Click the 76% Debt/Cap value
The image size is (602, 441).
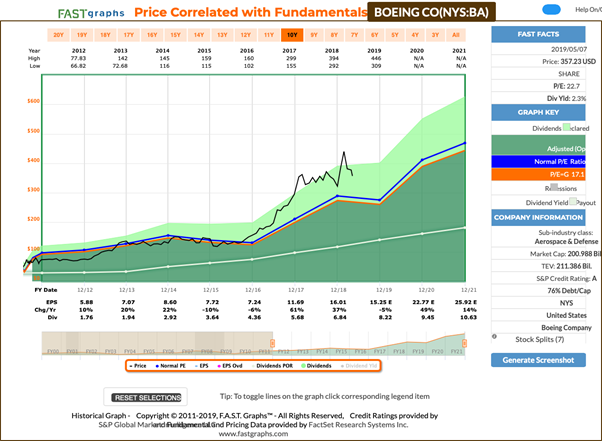pyautogui.click(x=569, y=291)
